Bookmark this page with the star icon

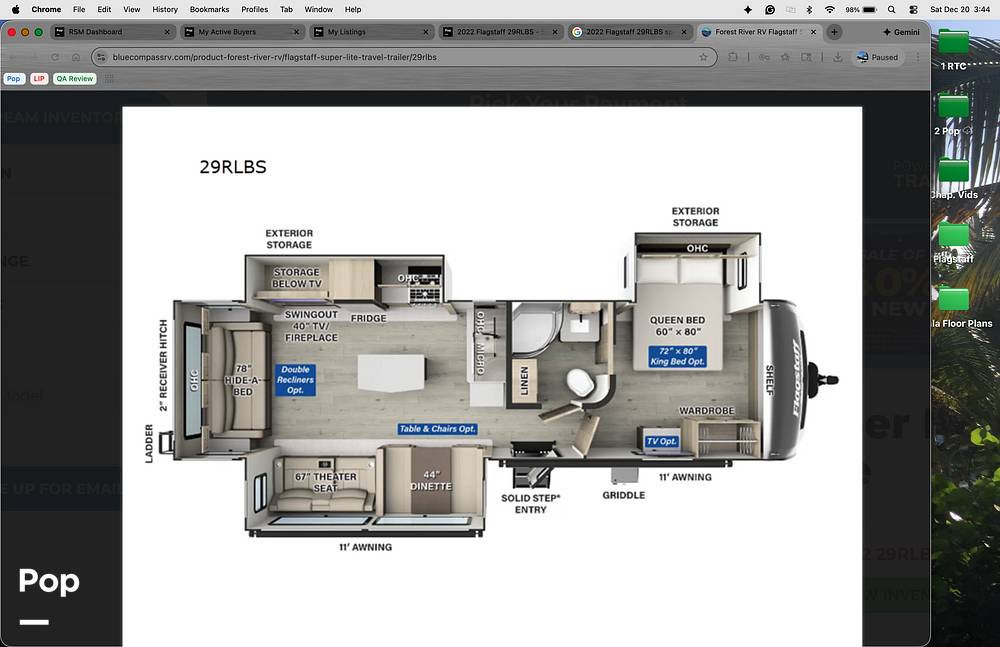click(703, 57)
